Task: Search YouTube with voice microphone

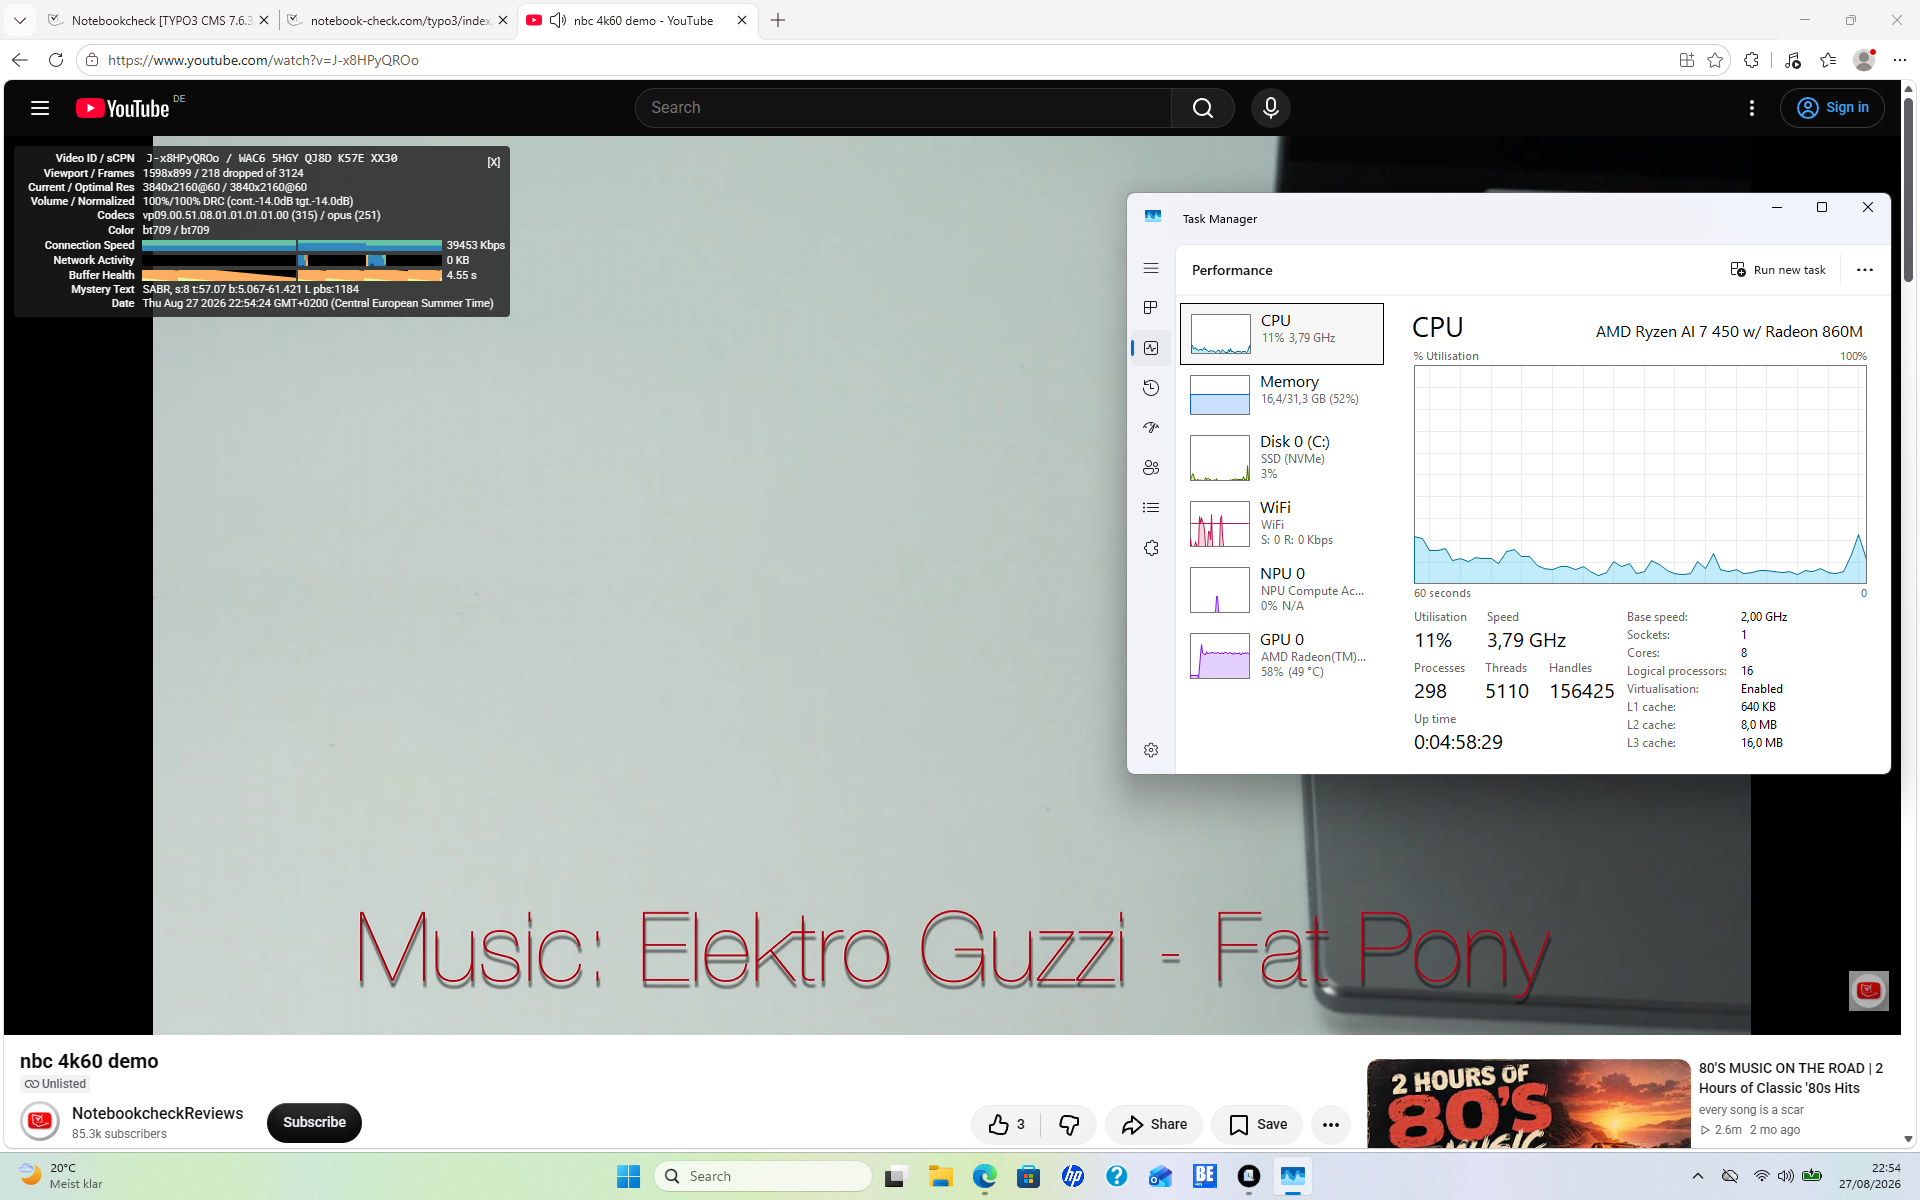Action: point(1270,108)
